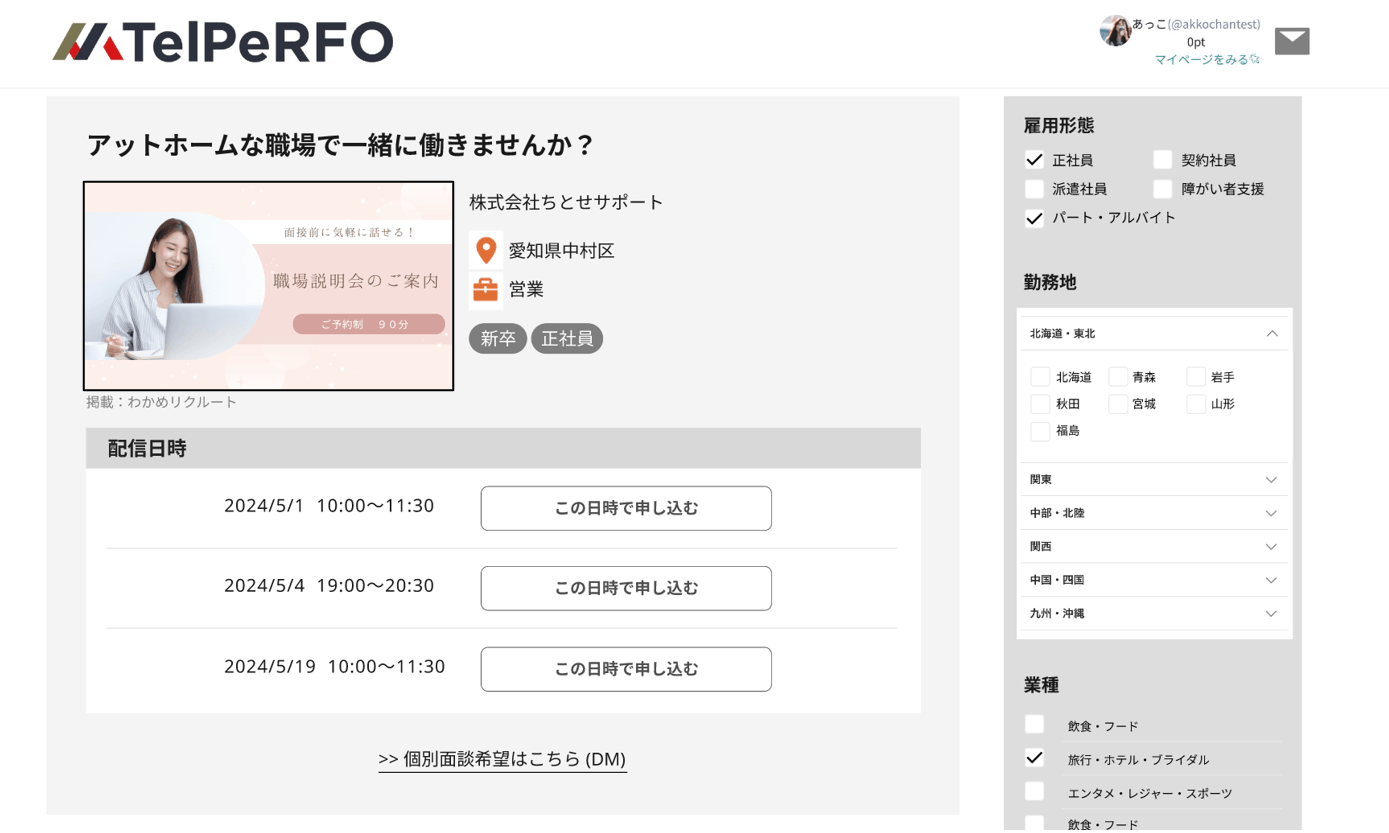This screenshot has width=1389, height=833.
Task: Disable the 旅行・ホテル・ブライダル industry filter
Action: pyautogui.click(x=1034, y=759)
